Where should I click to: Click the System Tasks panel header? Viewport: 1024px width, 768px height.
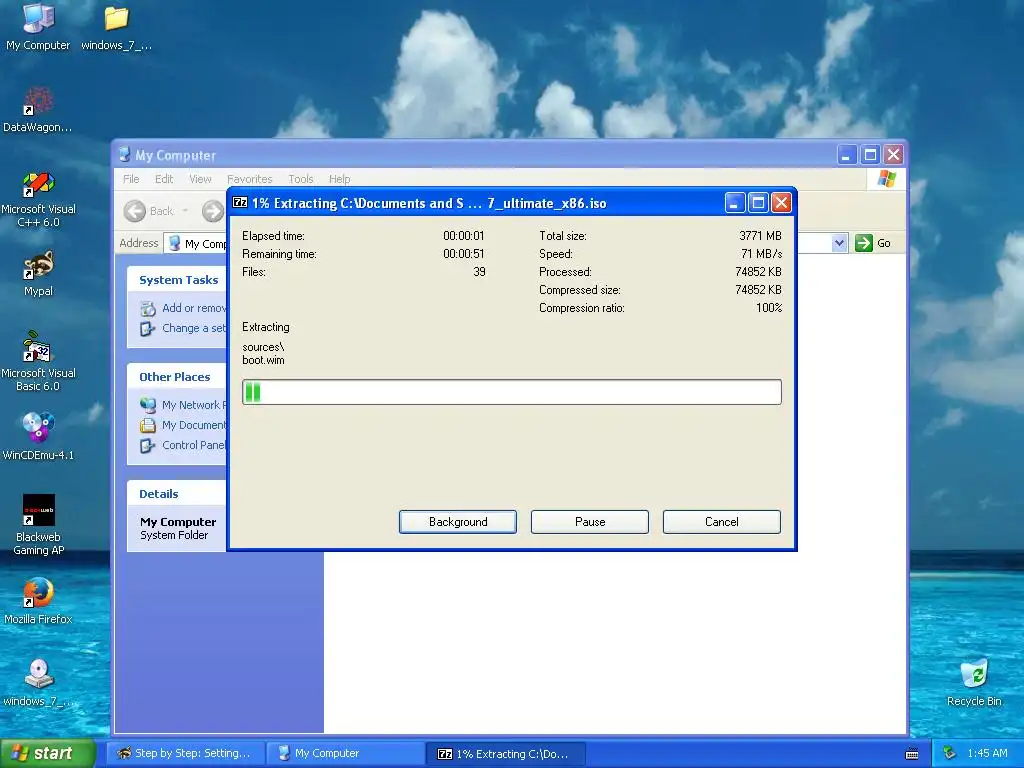pos(177,280)
